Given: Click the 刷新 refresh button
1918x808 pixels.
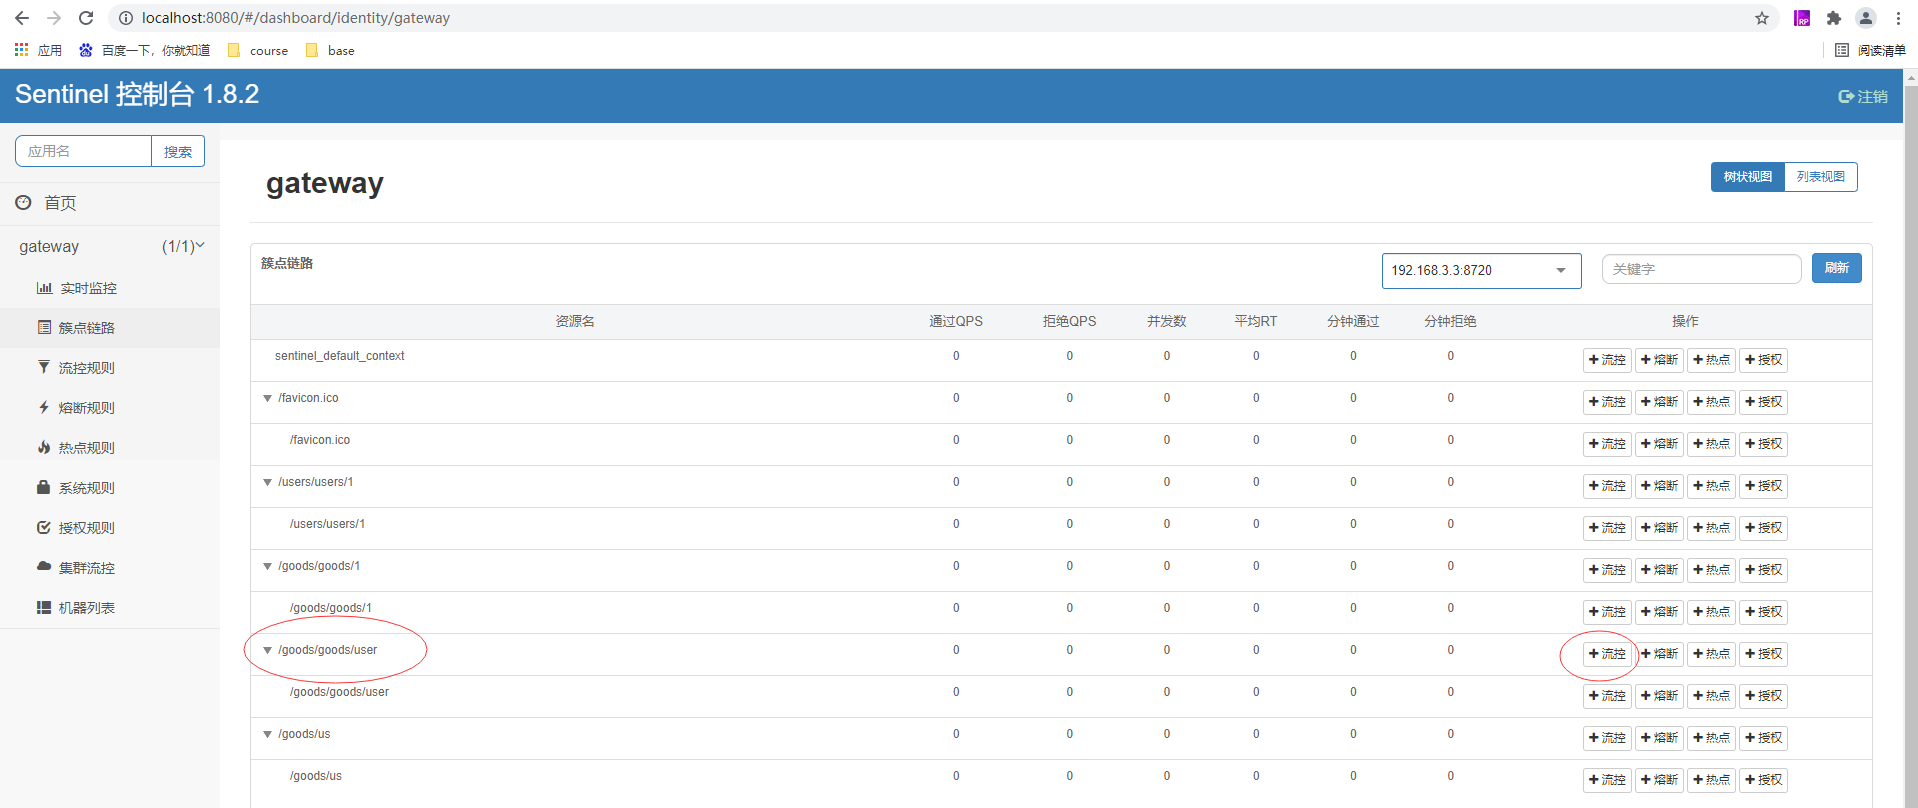Looking at the screenshot, I should point(1836,268).
